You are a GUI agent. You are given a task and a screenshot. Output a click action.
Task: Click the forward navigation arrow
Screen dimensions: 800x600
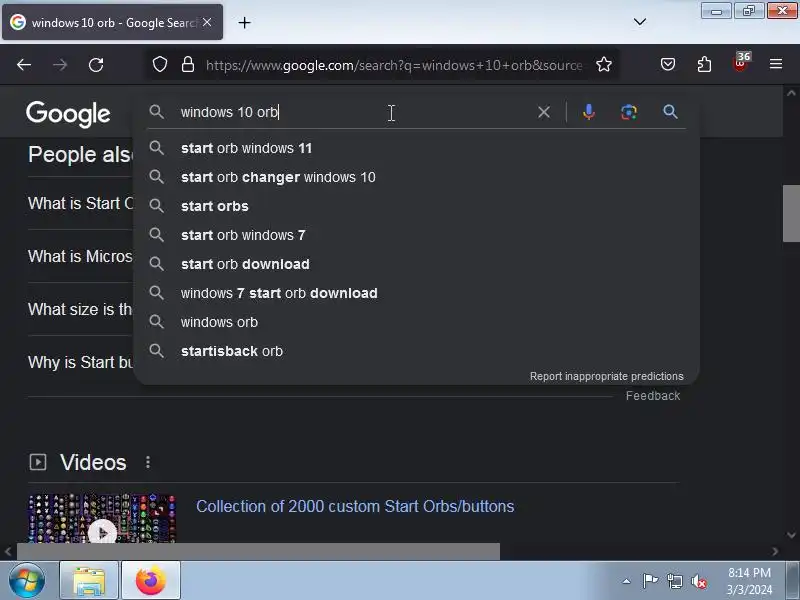click(60, 65)
